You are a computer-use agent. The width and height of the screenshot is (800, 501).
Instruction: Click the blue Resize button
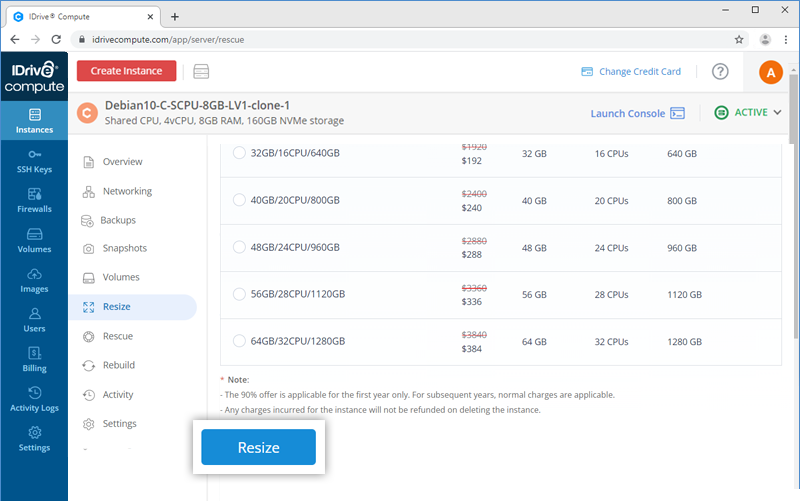[259, 447]
